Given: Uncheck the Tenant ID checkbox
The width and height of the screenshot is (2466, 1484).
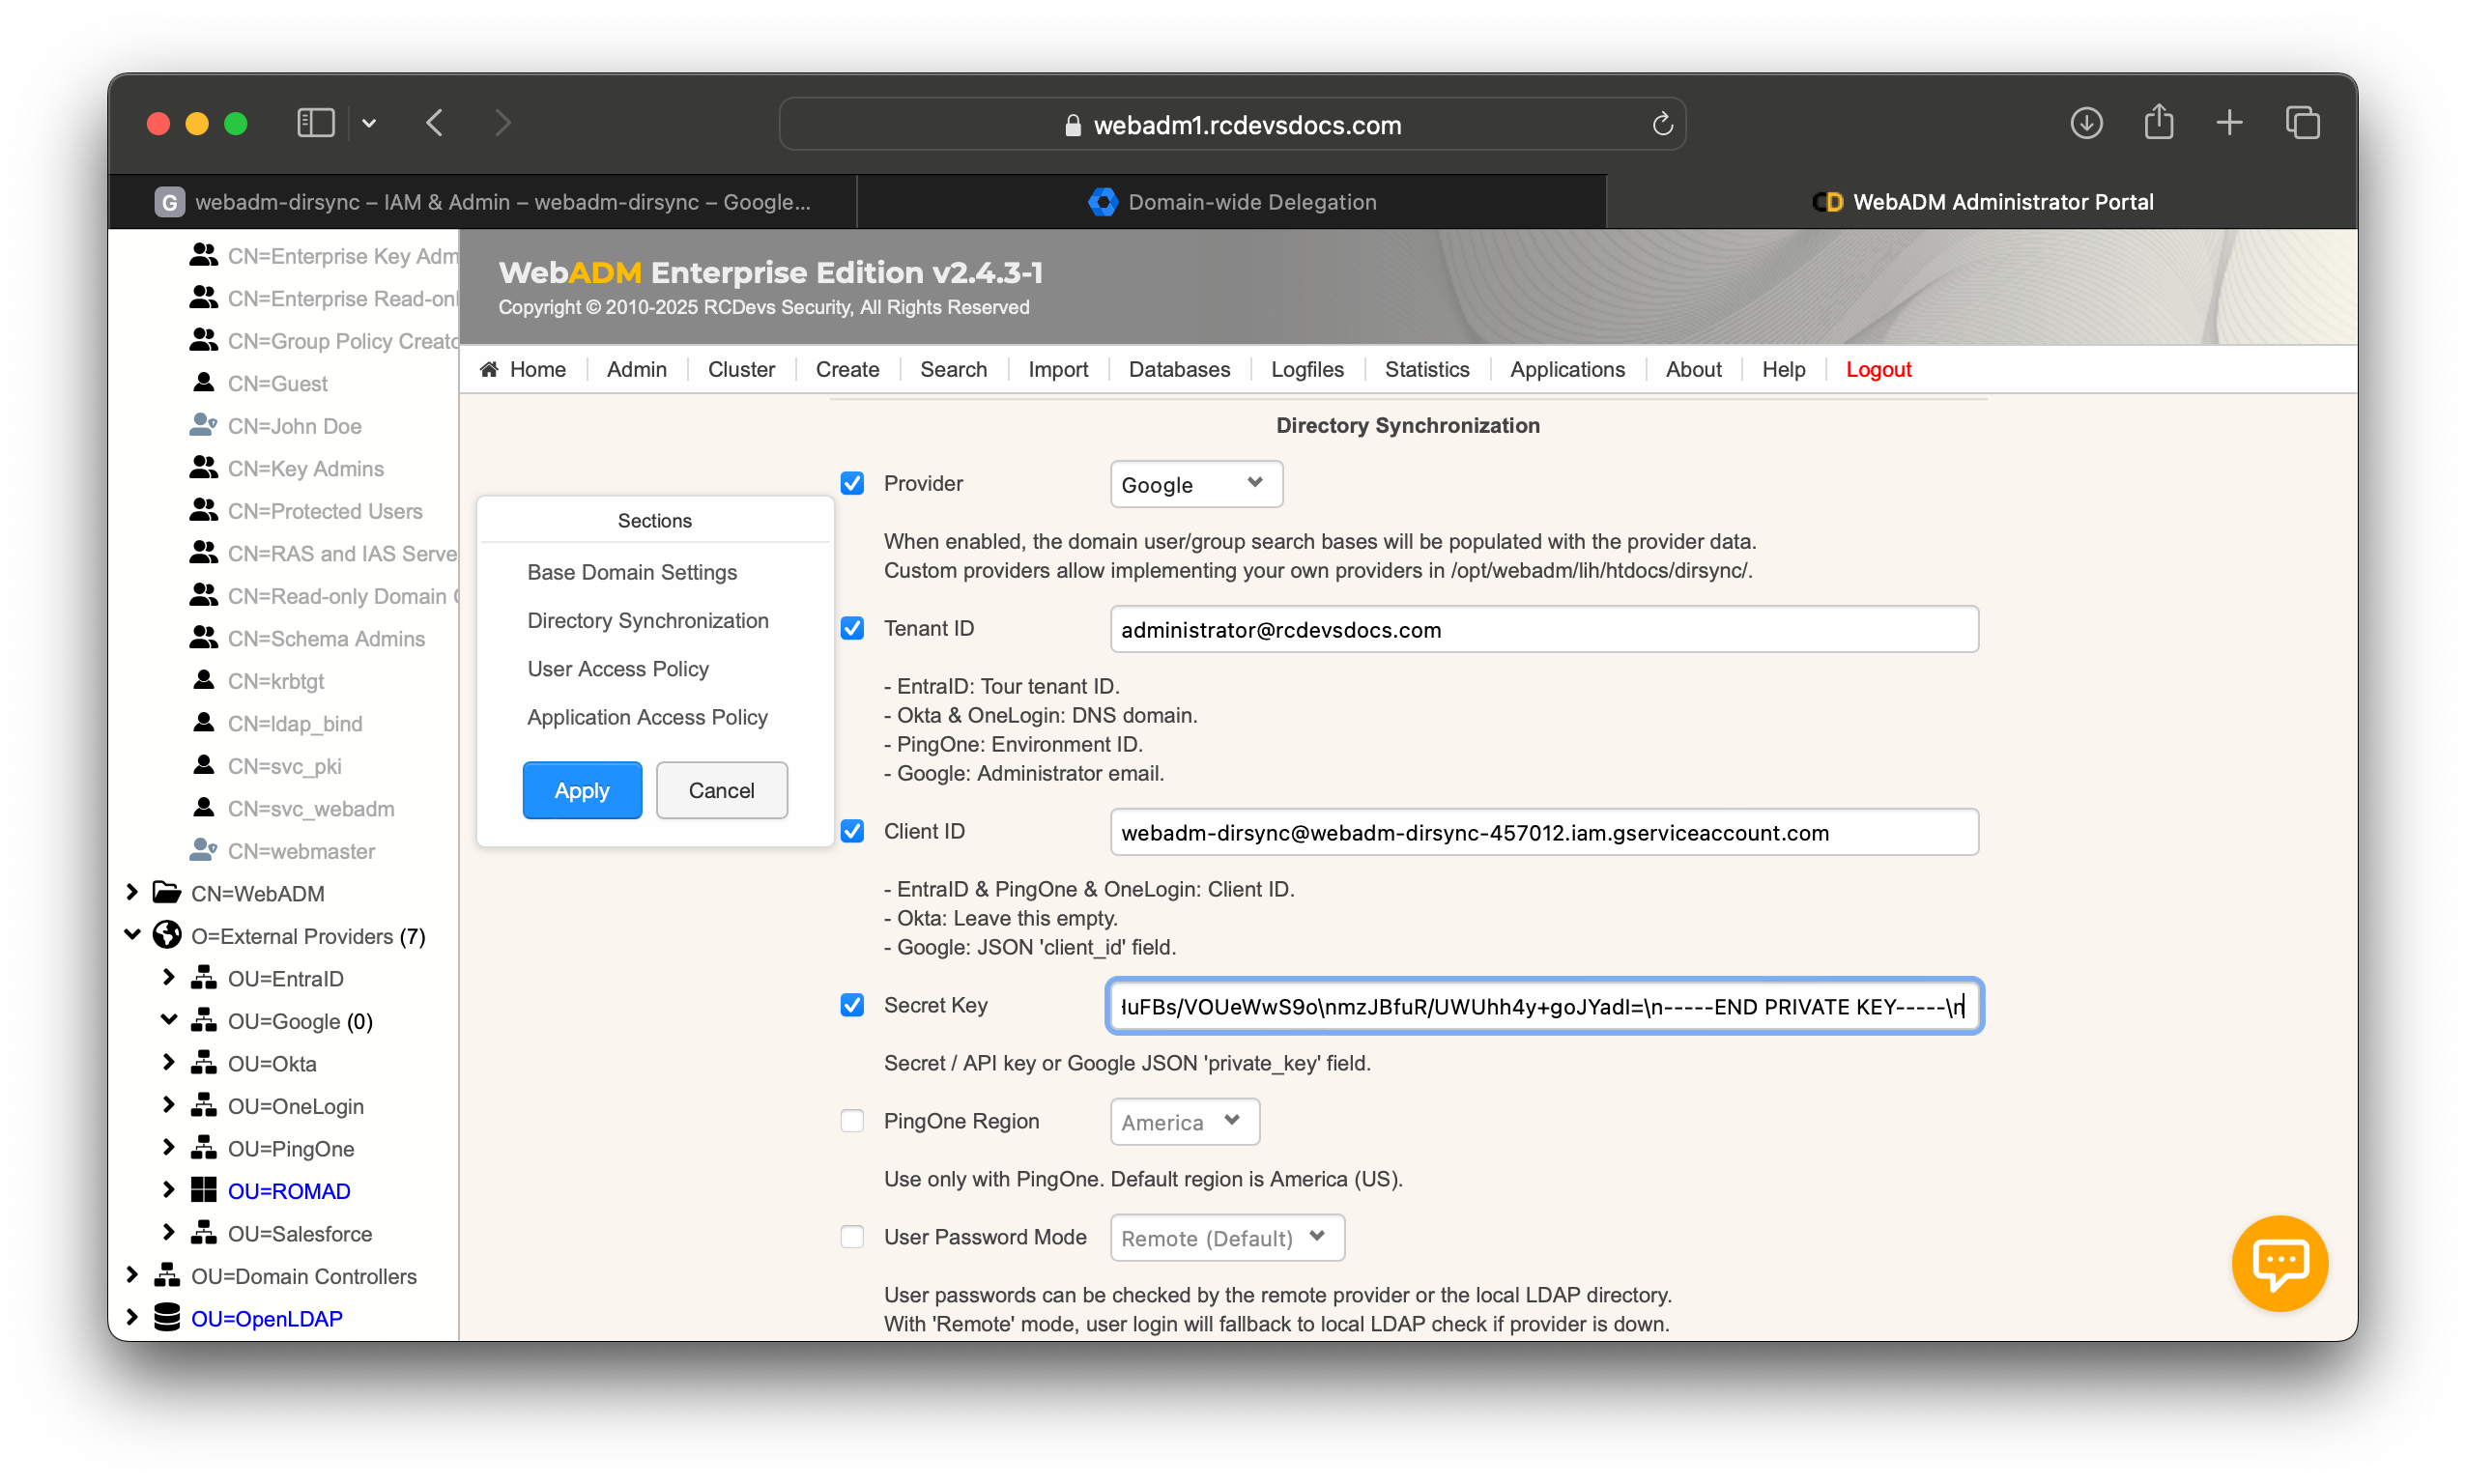Looking at the screenshot, I should 852,628.
